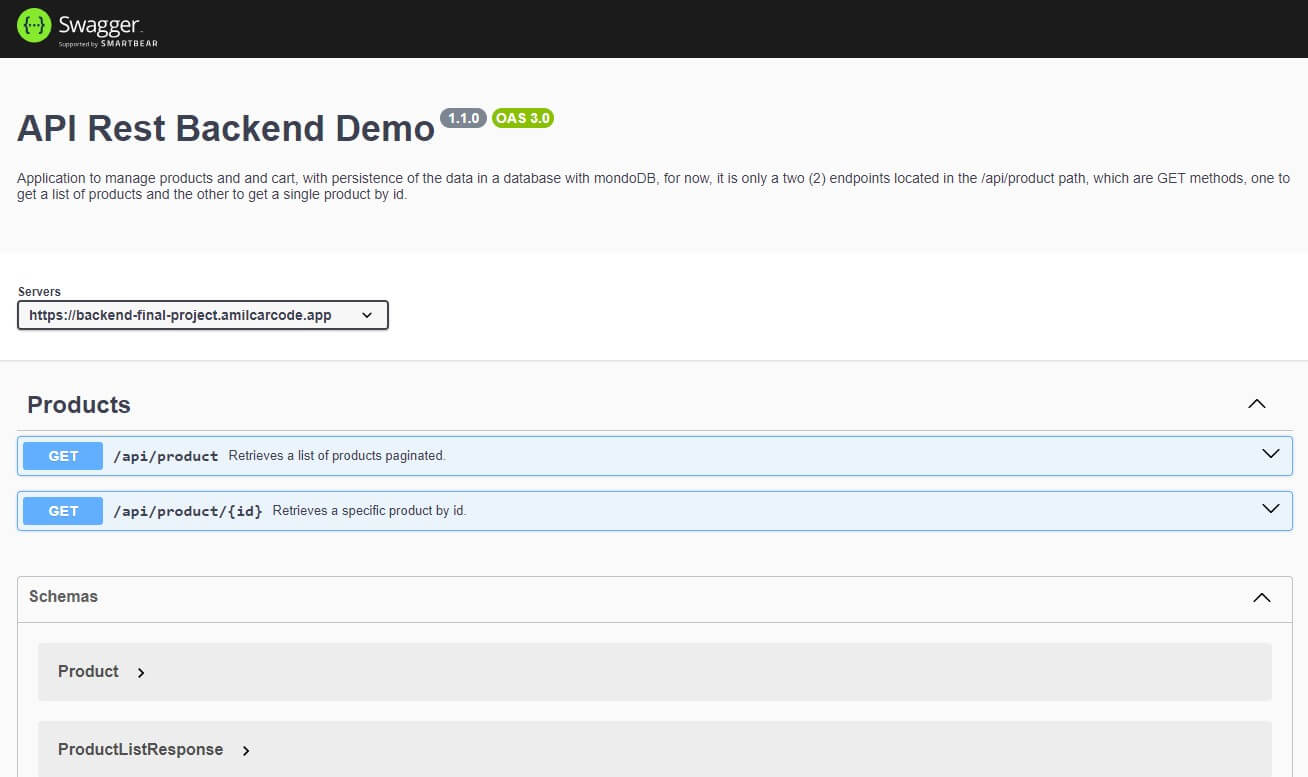Collapse Schemas with the up arrow icon

pyautogui.click(x=1262, y=597)
